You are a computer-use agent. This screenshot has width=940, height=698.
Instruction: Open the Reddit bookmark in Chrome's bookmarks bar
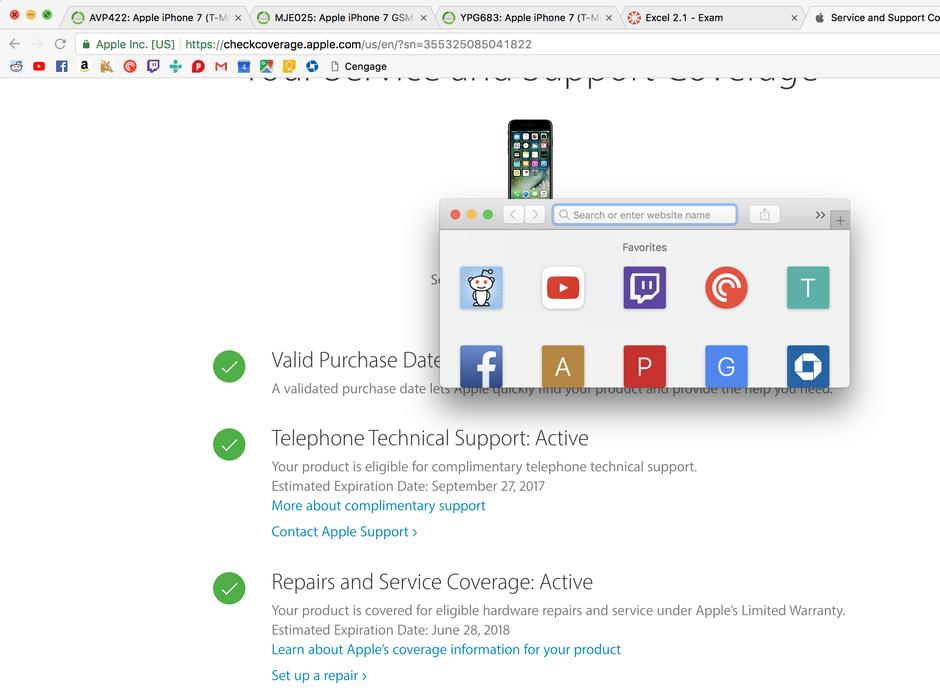tap(16, 66)
